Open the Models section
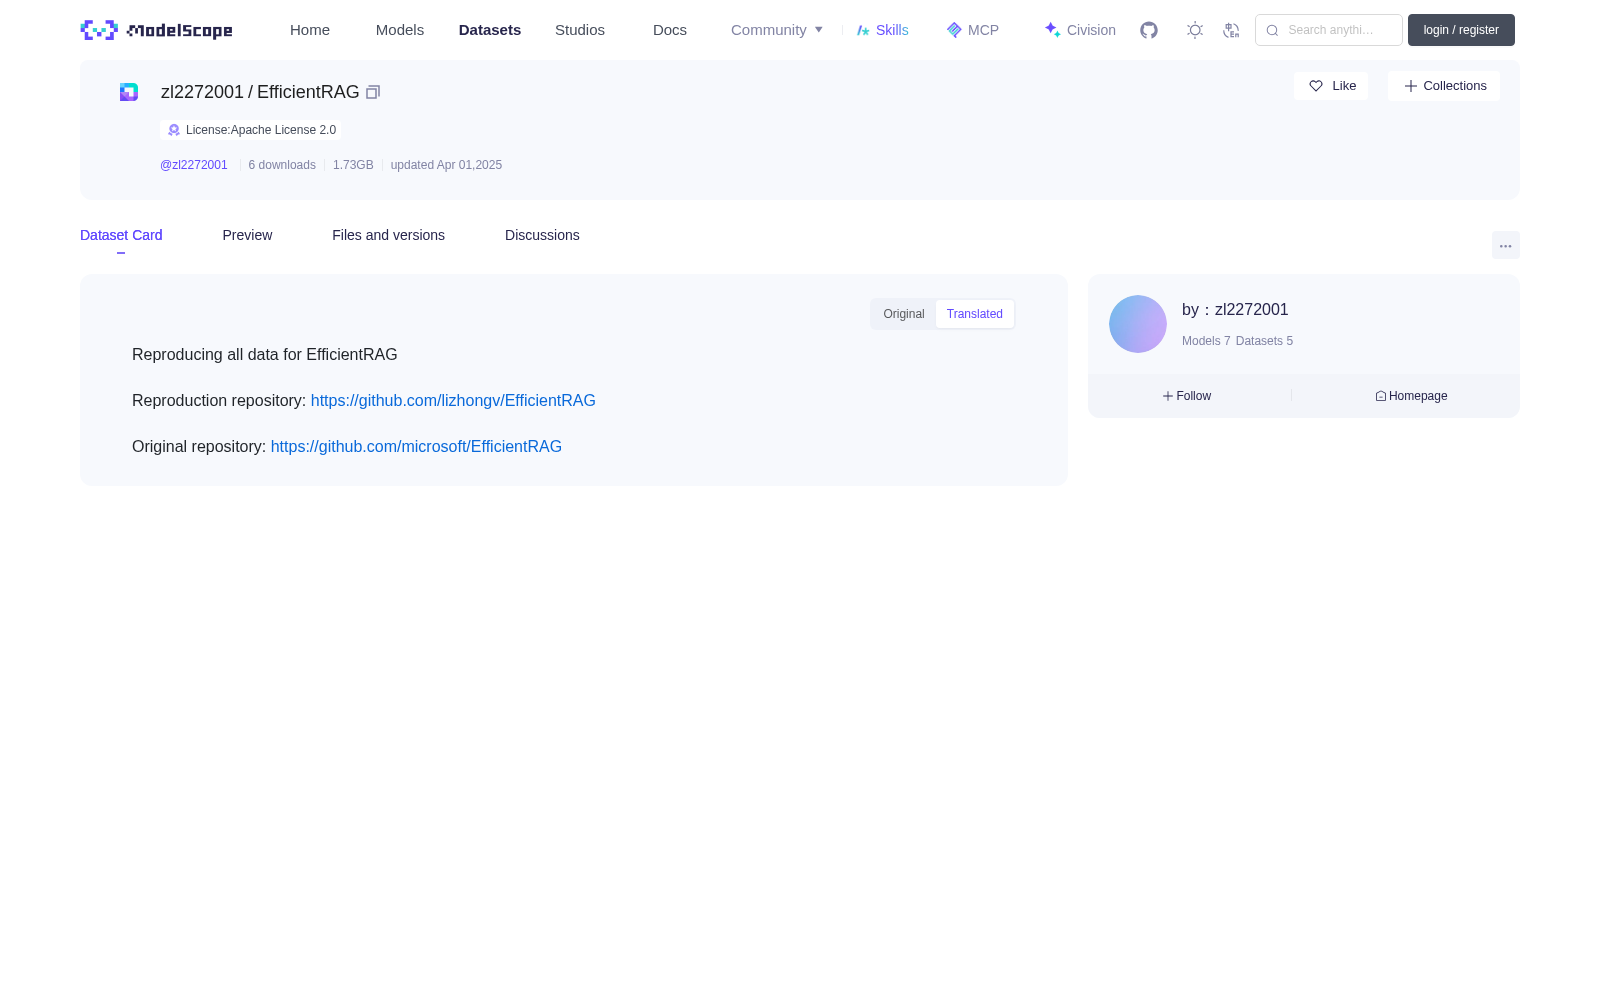Viewport: 1600px width, 1000px height. [x=400, y=30]
